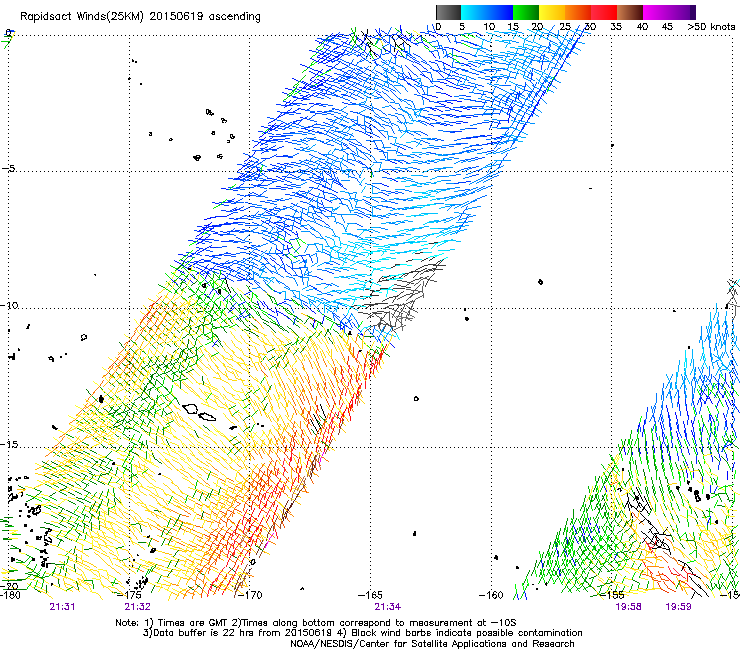Pick the red 30-35 knots legend segment
This screenshot has width=740, height=650.
(604, 12)
